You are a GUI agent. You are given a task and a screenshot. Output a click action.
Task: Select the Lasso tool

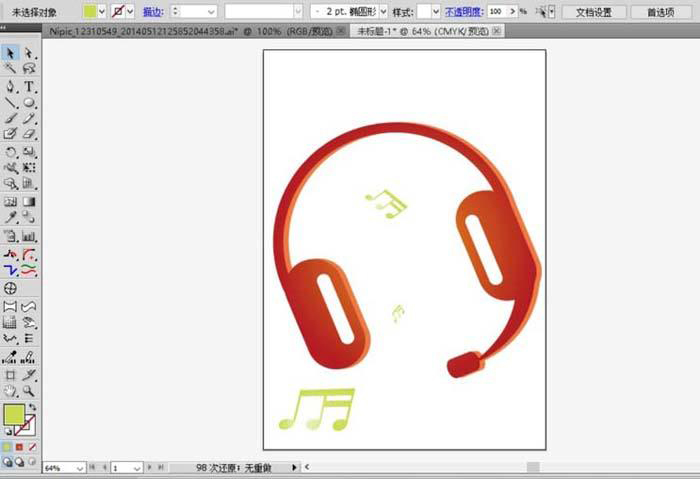pyautogui.click(x=29, y=69)
